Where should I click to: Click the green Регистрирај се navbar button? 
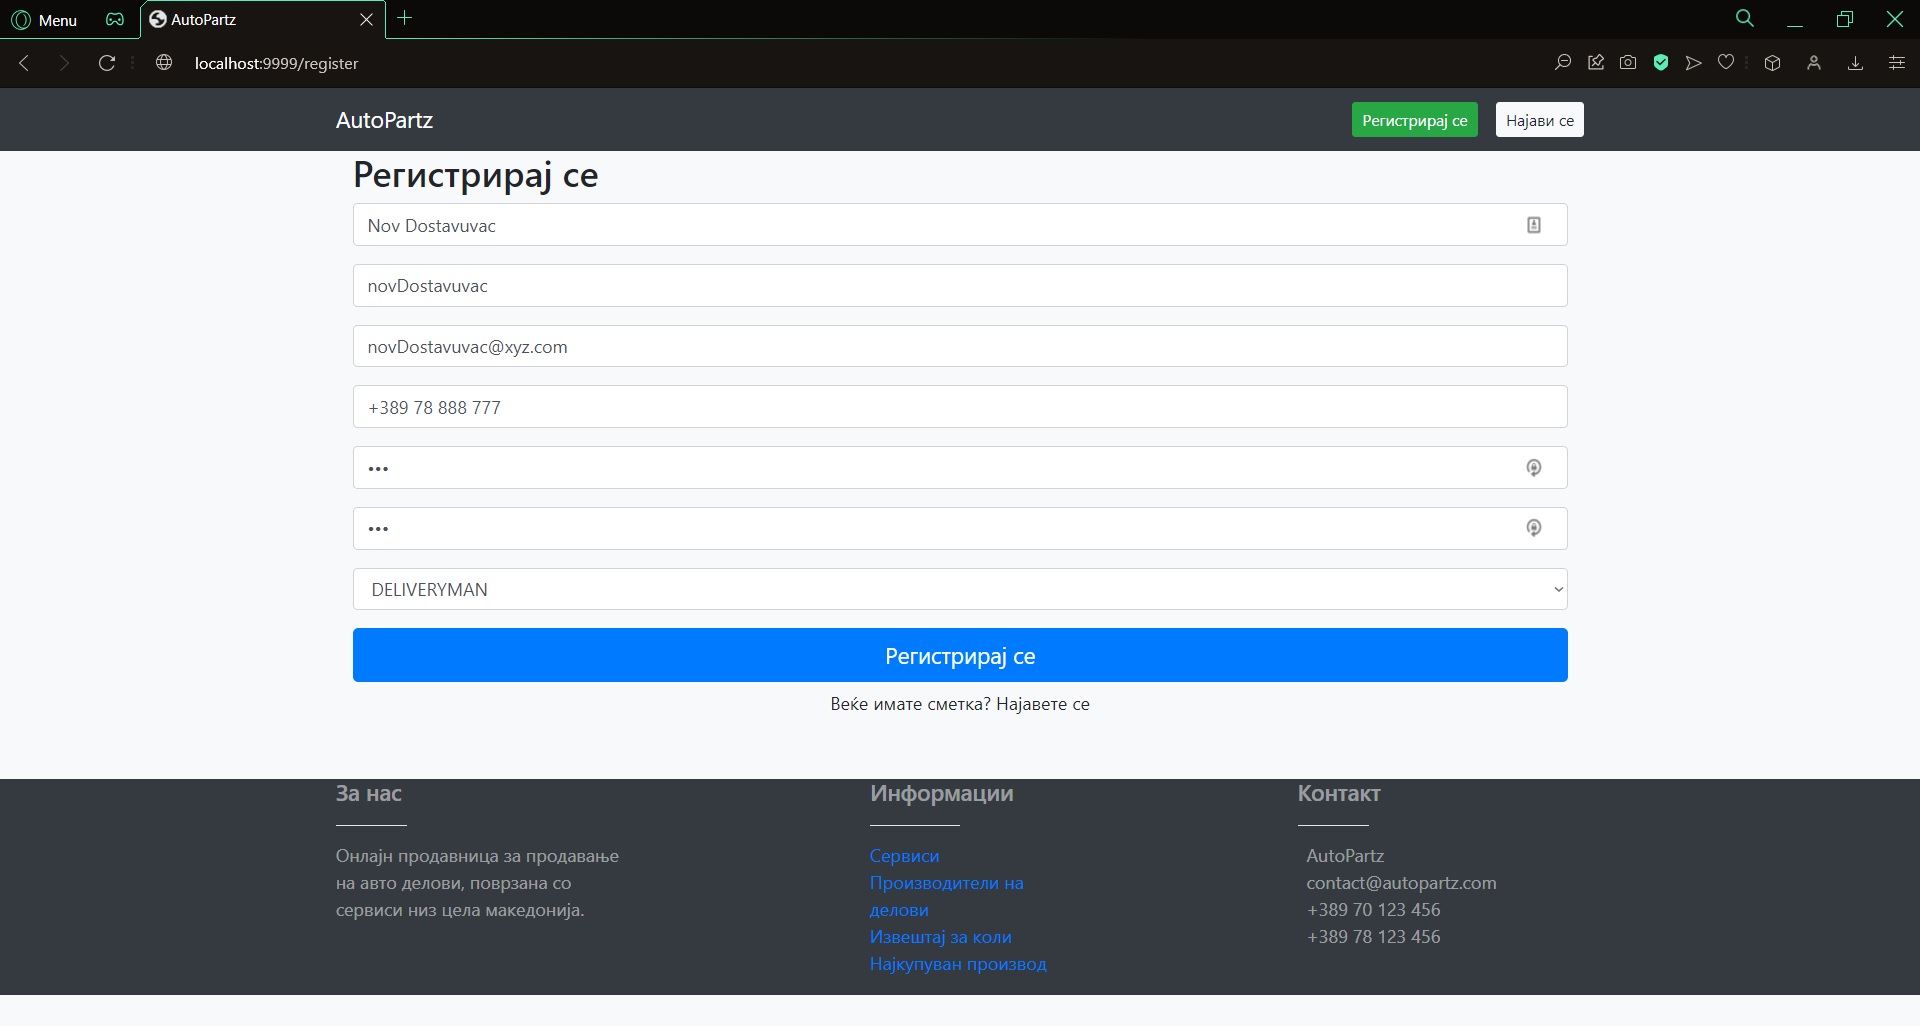(1414, 121)
